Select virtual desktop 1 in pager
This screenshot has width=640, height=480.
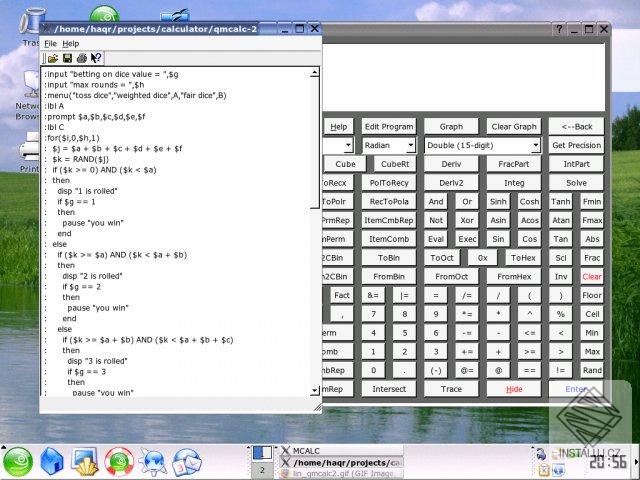click(262, 453)
